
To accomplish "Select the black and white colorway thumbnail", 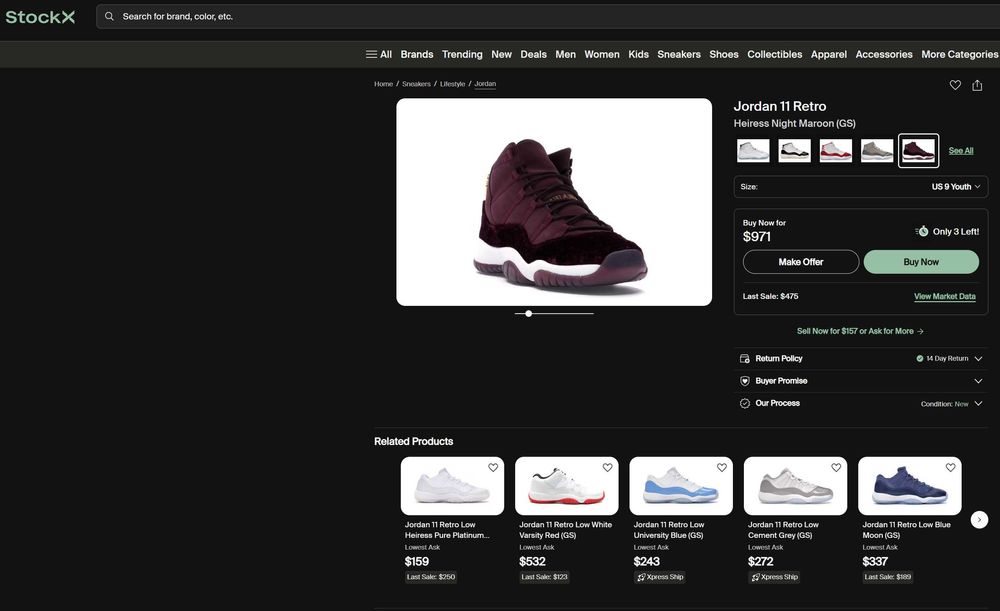I will (x=794, y=151).
